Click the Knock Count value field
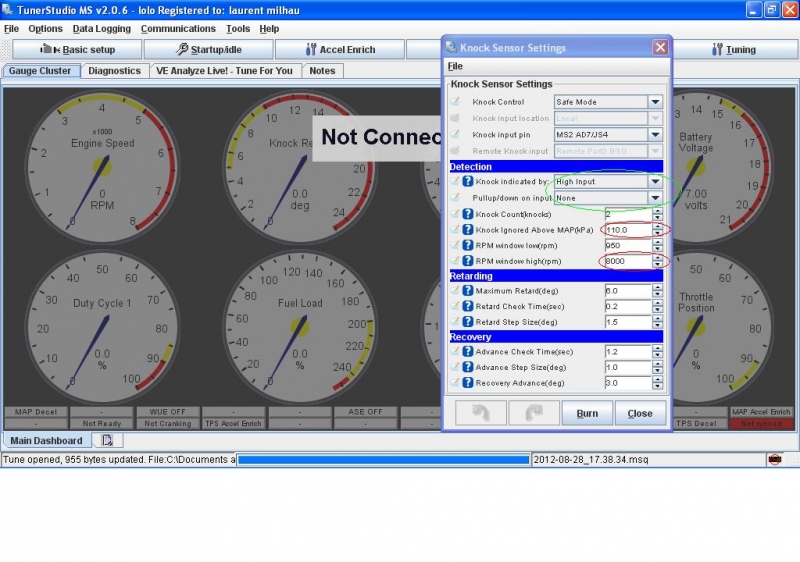 pos(628,214)
